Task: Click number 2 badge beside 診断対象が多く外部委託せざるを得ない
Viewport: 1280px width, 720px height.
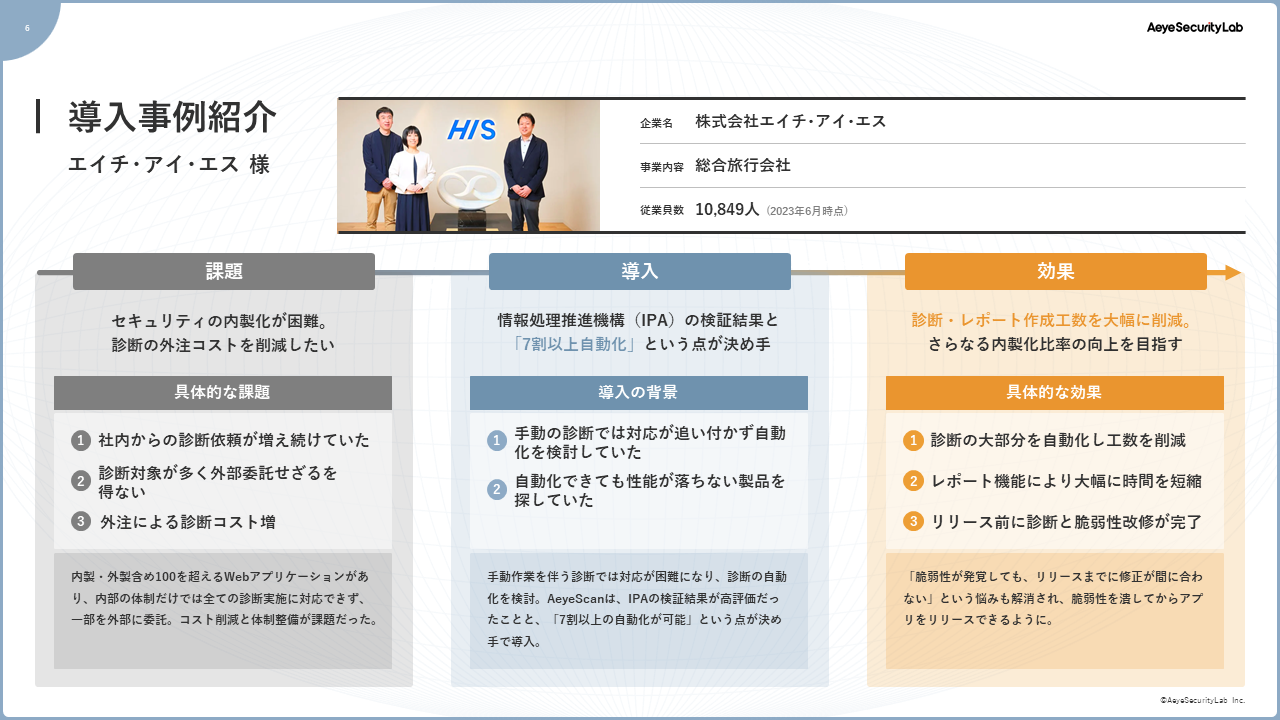Action: click(x=81, y=481)
